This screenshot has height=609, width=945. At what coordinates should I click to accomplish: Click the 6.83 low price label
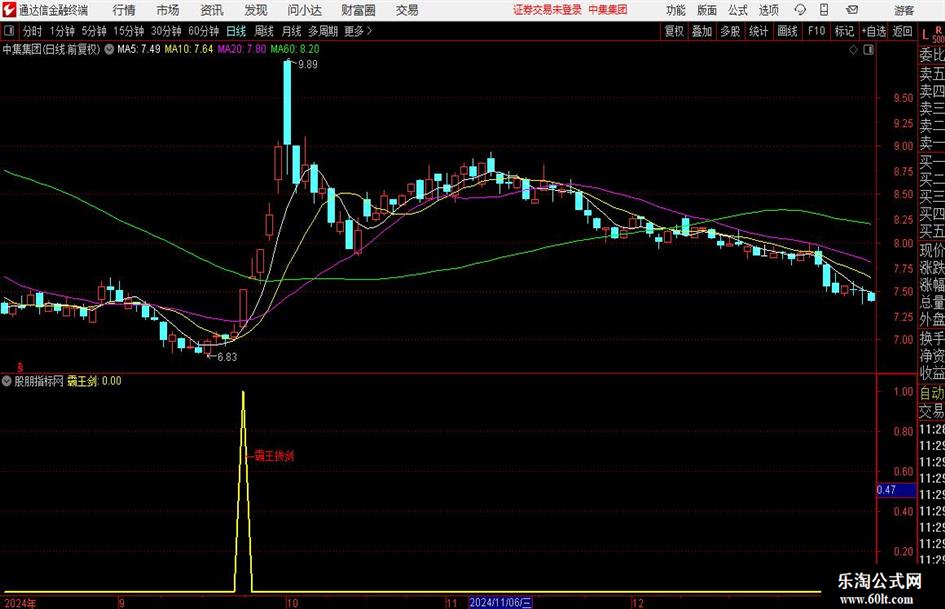pyautogui.click(x=227, y=357)
